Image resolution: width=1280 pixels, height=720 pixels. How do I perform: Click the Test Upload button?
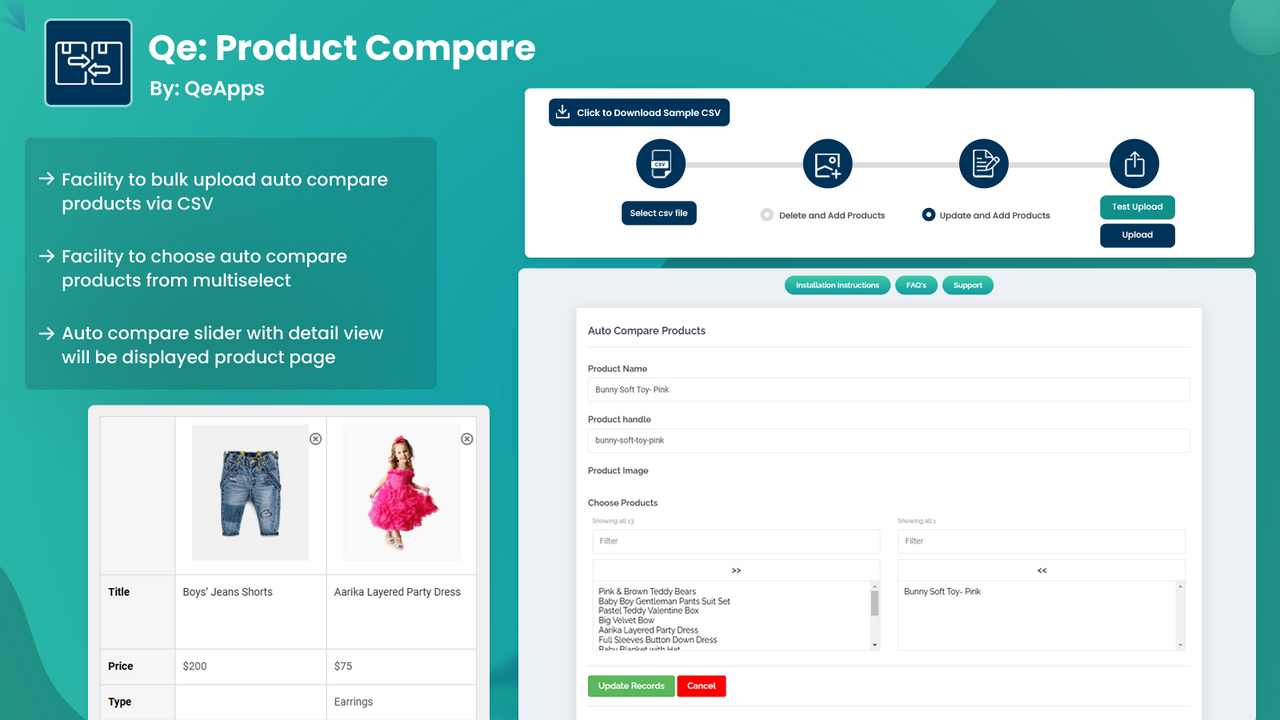tap(1137, 207)
